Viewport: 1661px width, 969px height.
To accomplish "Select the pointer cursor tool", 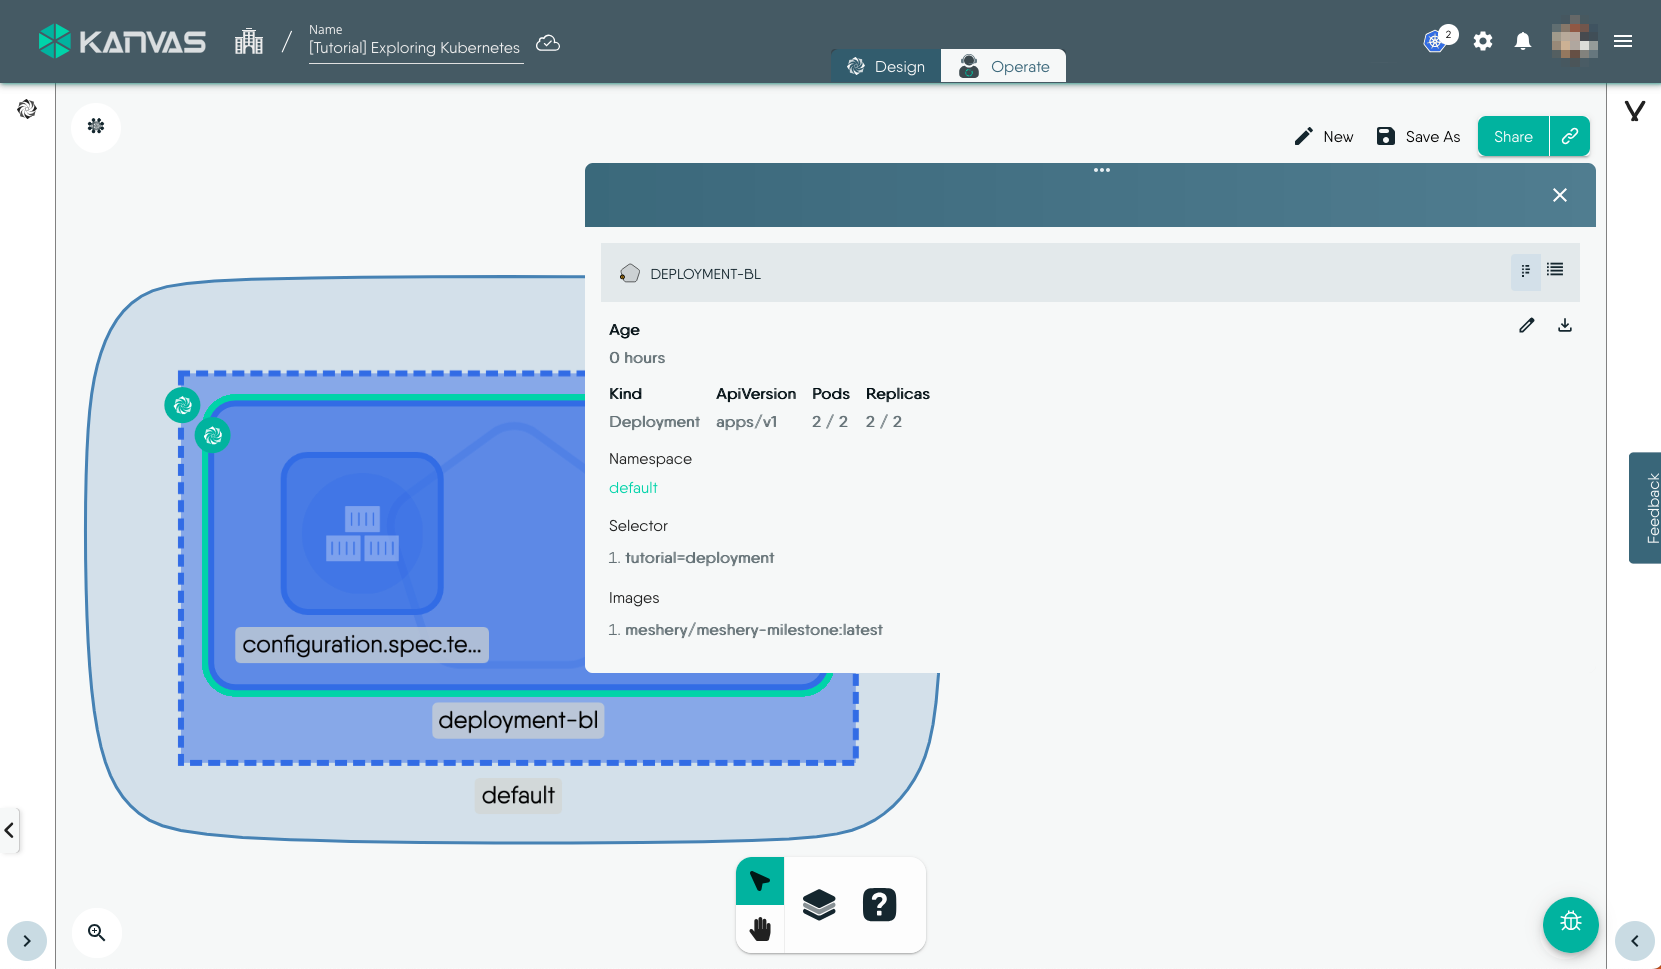I will [760, 881].
